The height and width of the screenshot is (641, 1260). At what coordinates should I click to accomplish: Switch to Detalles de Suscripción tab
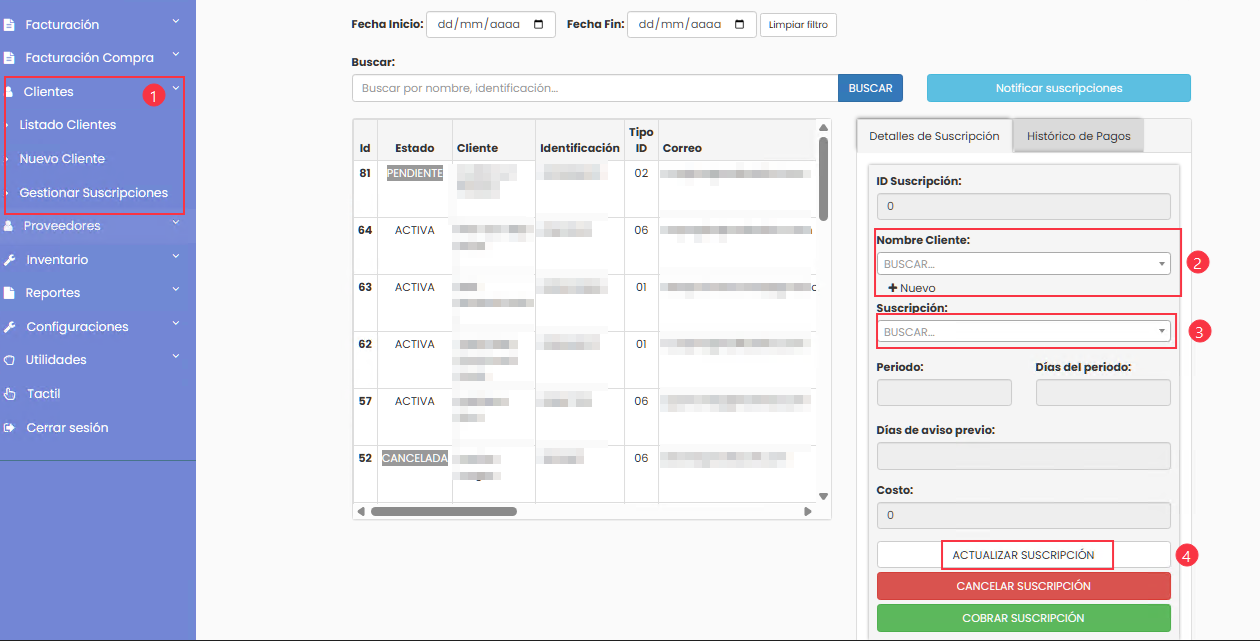[x=934, y=136]
